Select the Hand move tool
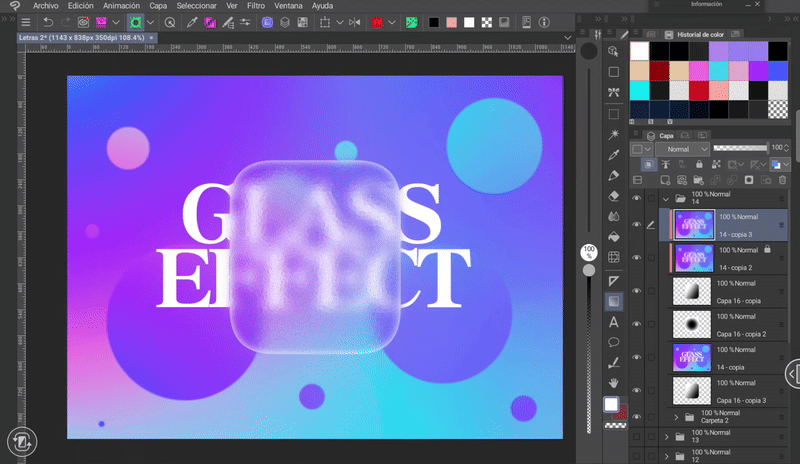The width and height of the screenshot is (800, 464). (614, 382)
